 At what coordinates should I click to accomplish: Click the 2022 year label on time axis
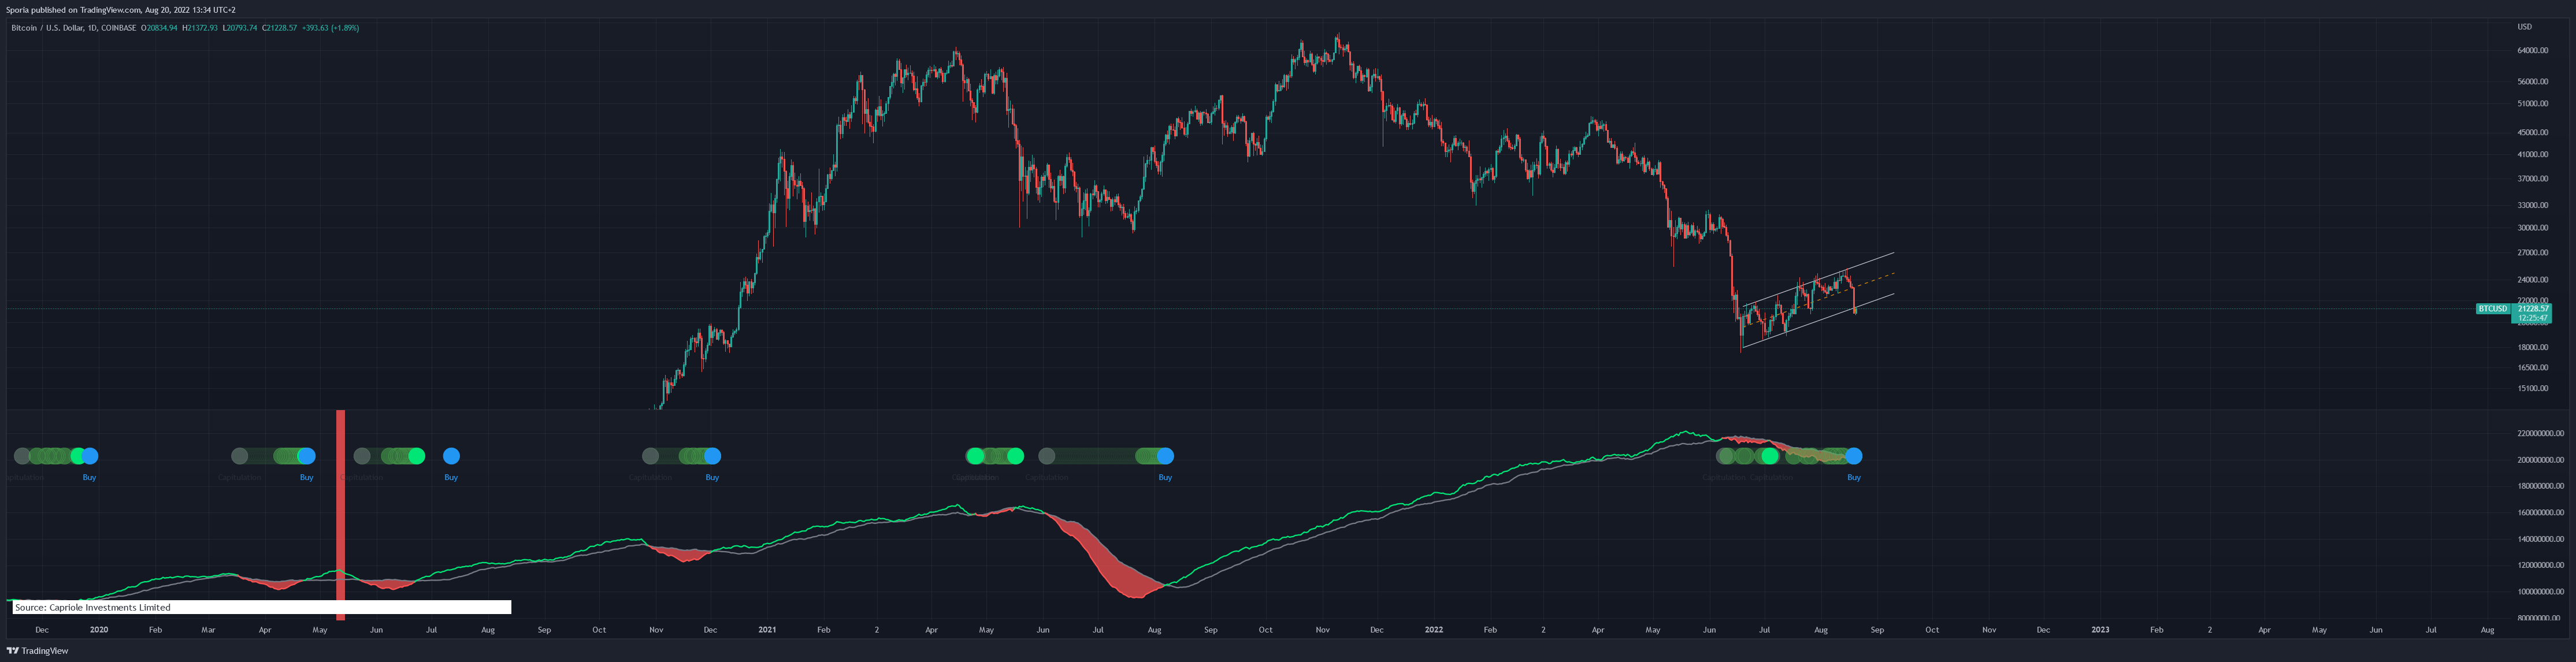[1434, 630]
